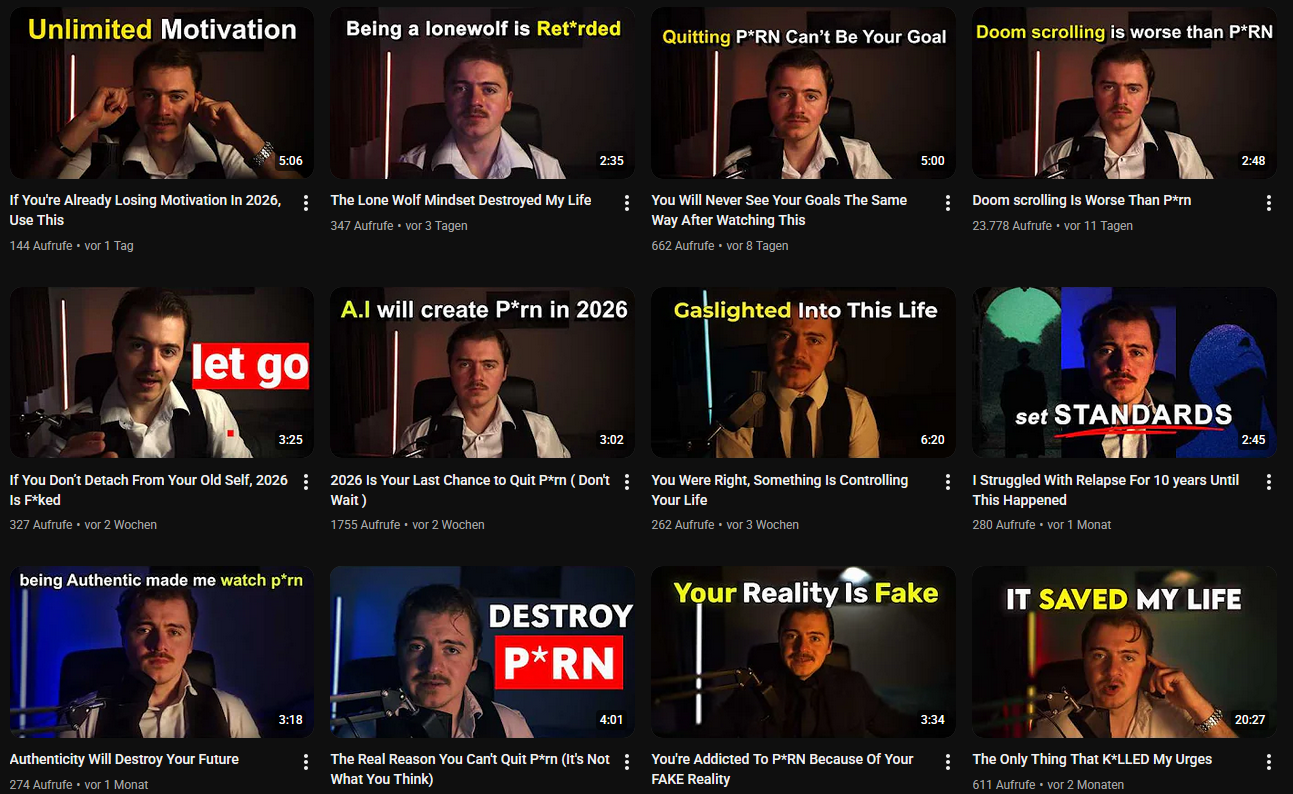Open 'Authenticity Will Destroy Your Future' title link
This screenshot has width=1293, height=794.
(x=124, y=759)
